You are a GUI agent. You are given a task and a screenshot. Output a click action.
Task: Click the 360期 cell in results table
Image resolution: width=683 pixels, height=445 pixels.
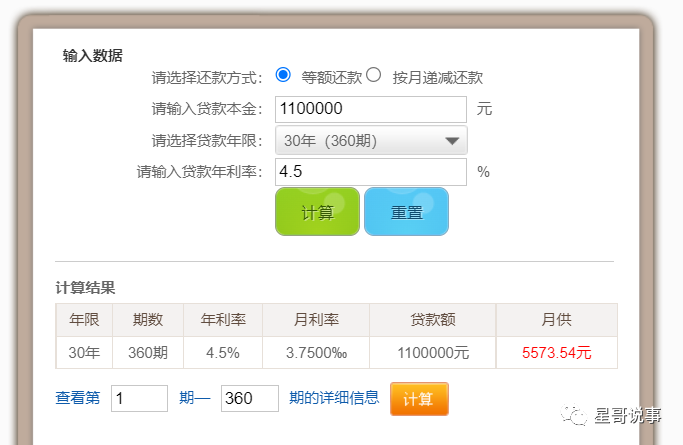coord(148,353)
